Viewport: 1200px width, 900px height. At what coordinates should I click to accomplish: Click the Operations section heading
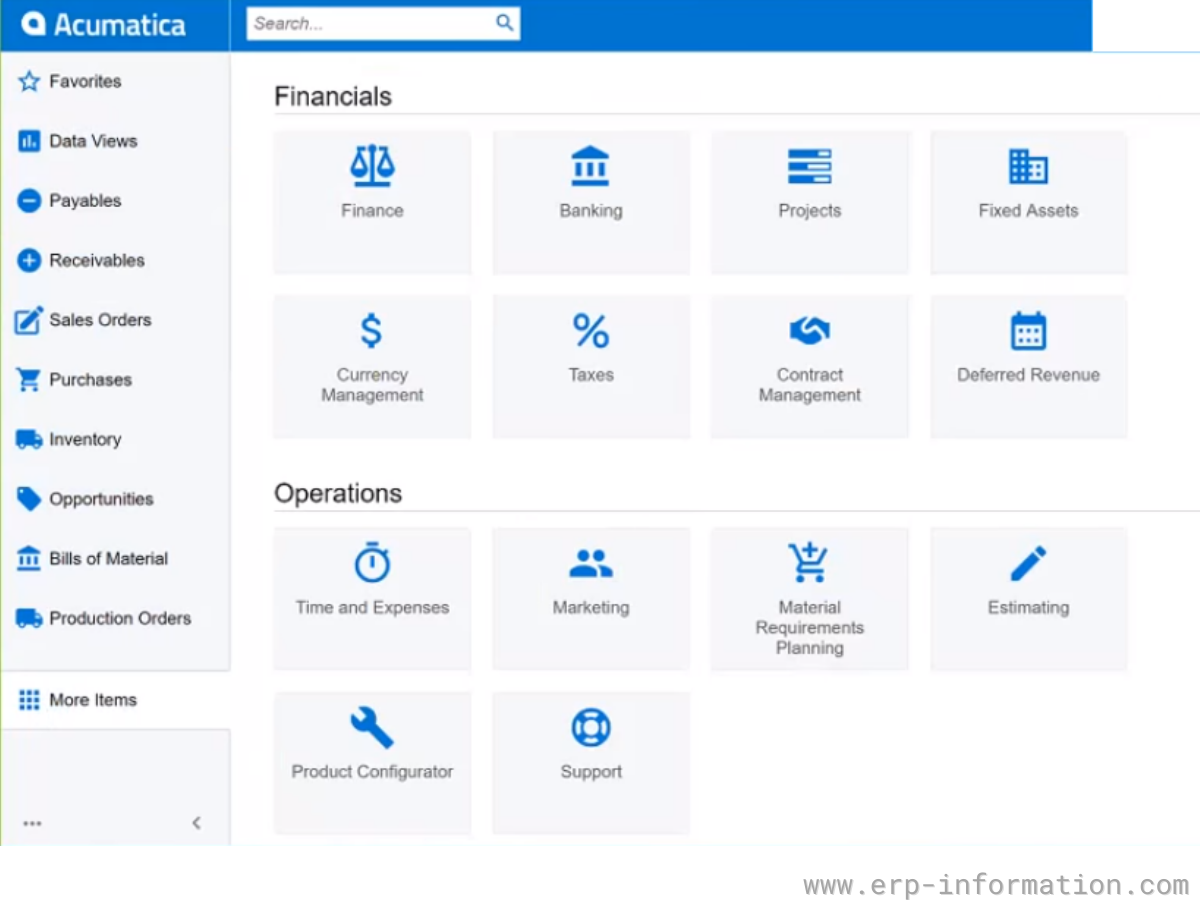click(338, 494)
